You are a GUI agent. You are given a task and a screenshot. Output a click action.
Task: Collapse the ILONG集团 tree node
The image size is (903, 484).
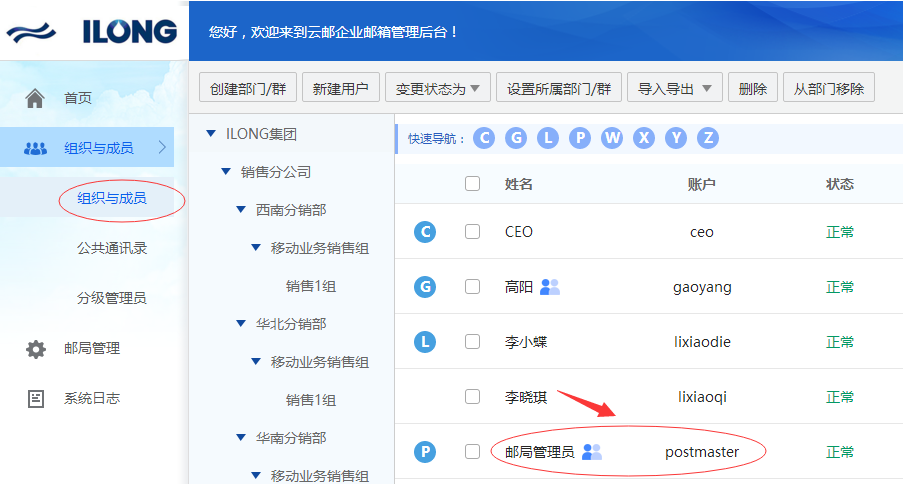210,134
